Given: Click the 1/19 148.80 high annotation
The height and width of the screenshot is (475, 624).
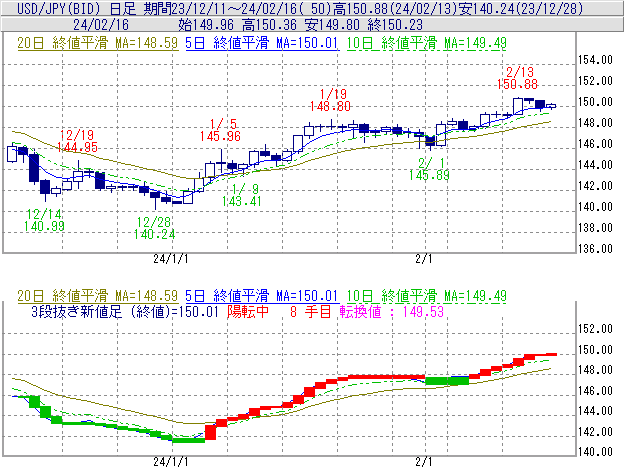Looking at the screenshot, I should click(330, 100).
